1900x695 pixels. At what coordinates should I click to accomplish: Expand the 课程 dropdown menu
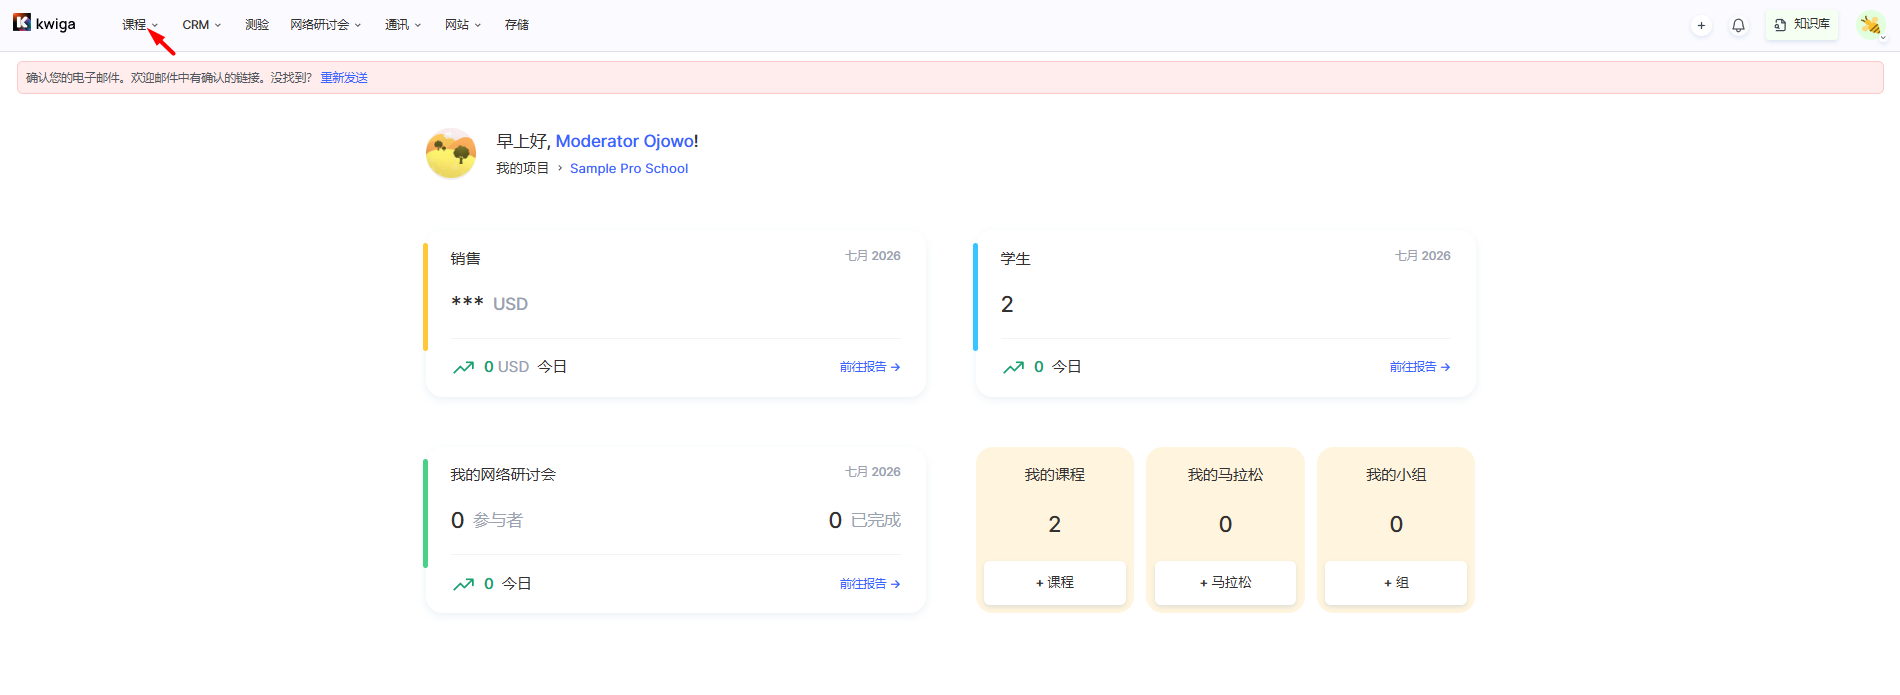tap(140, 25)
